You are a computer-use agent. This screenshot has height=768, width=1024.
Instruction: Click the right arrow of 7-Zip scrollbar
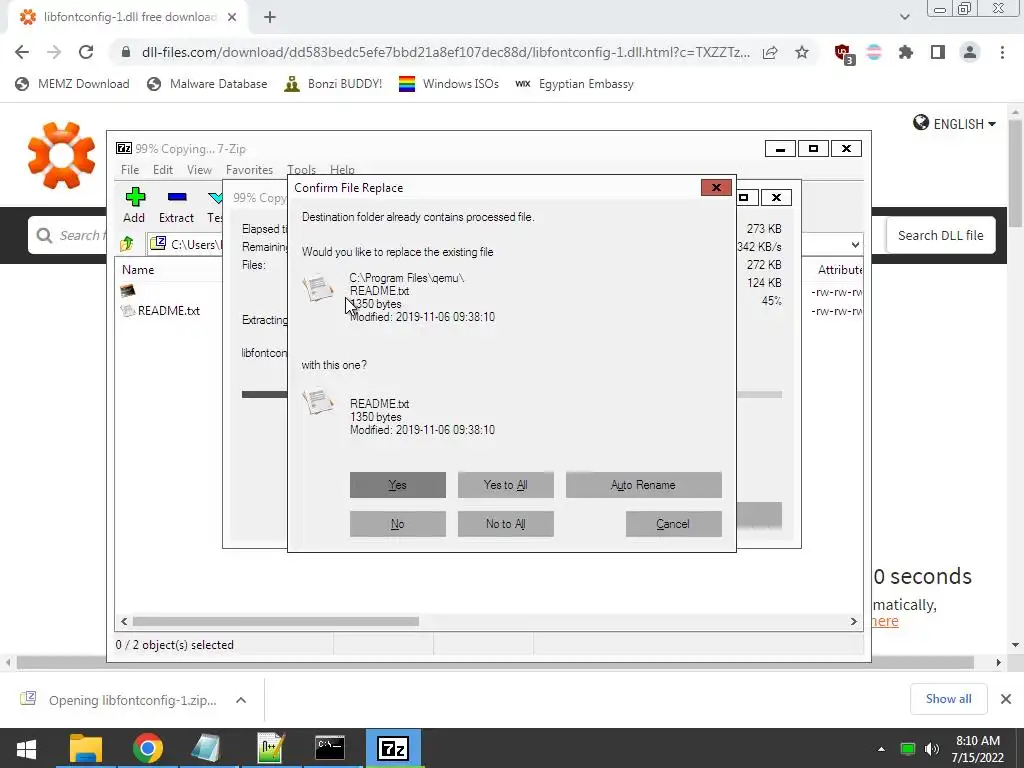[x=853, y=621]
